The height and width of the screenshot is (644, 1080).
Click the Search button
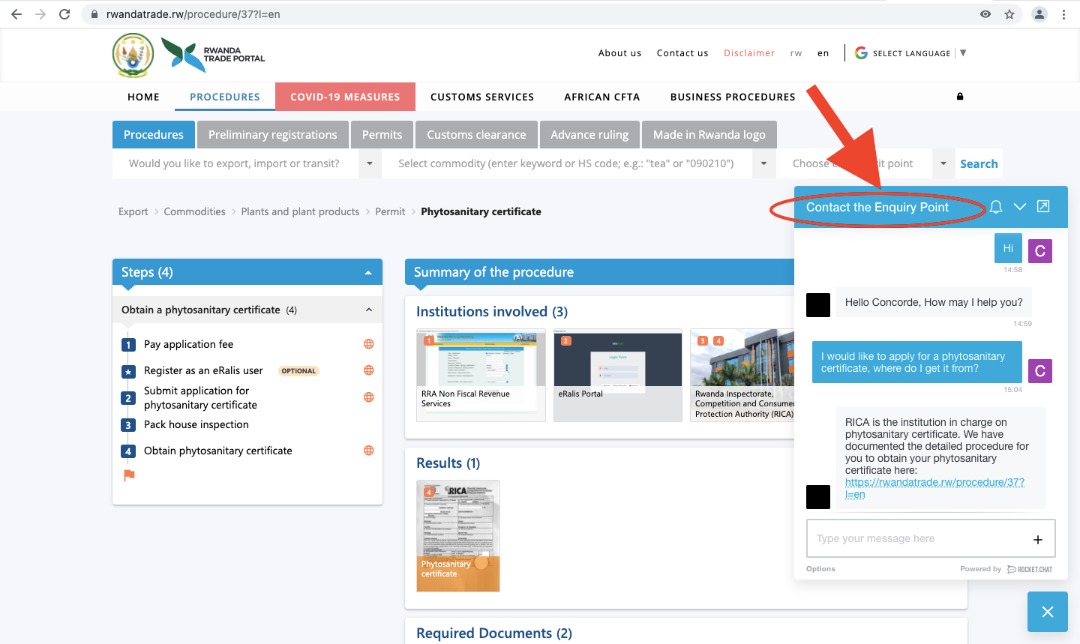[979, 164]
